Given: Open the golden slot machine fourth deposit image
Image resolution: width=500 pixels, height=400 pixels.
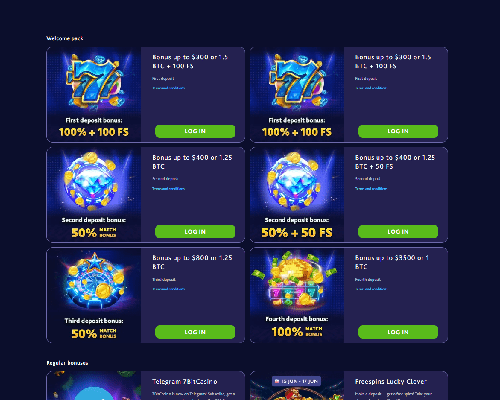Looking at the screenshot, I should click(297, 295).
